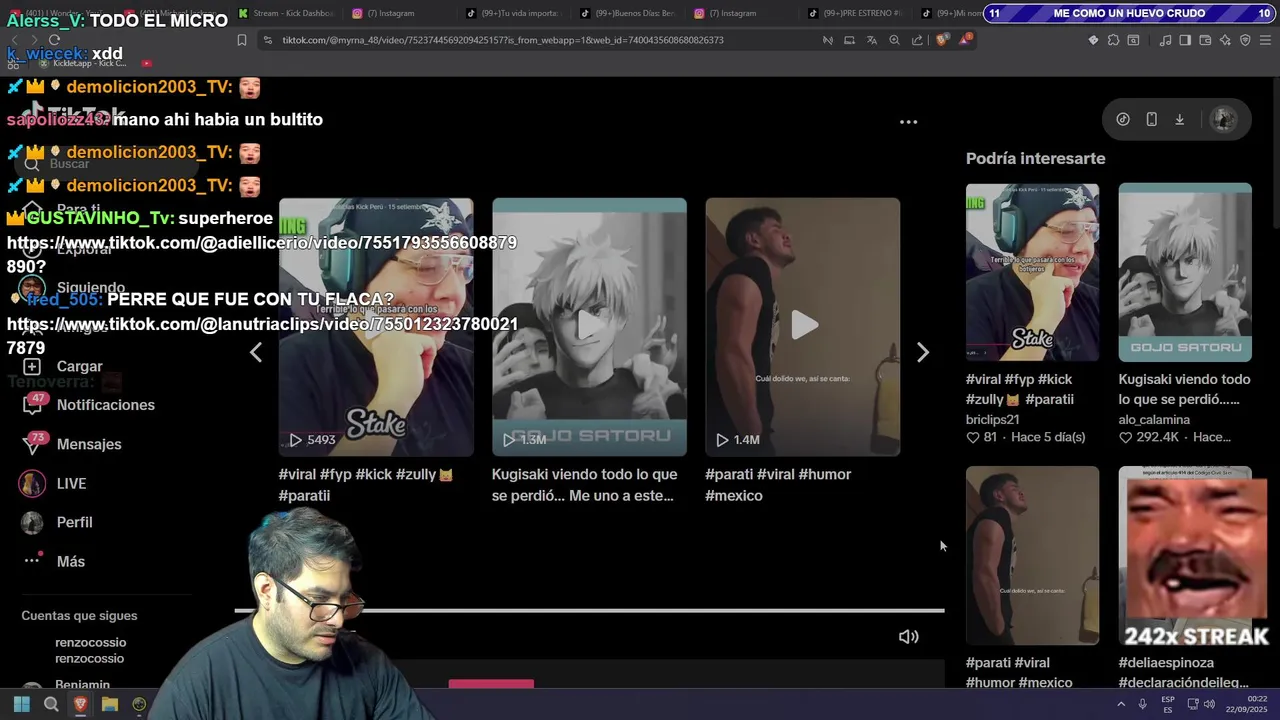Open the sidebar Stake video by briclips21

pyautogui.click(x=1032, y=272)
